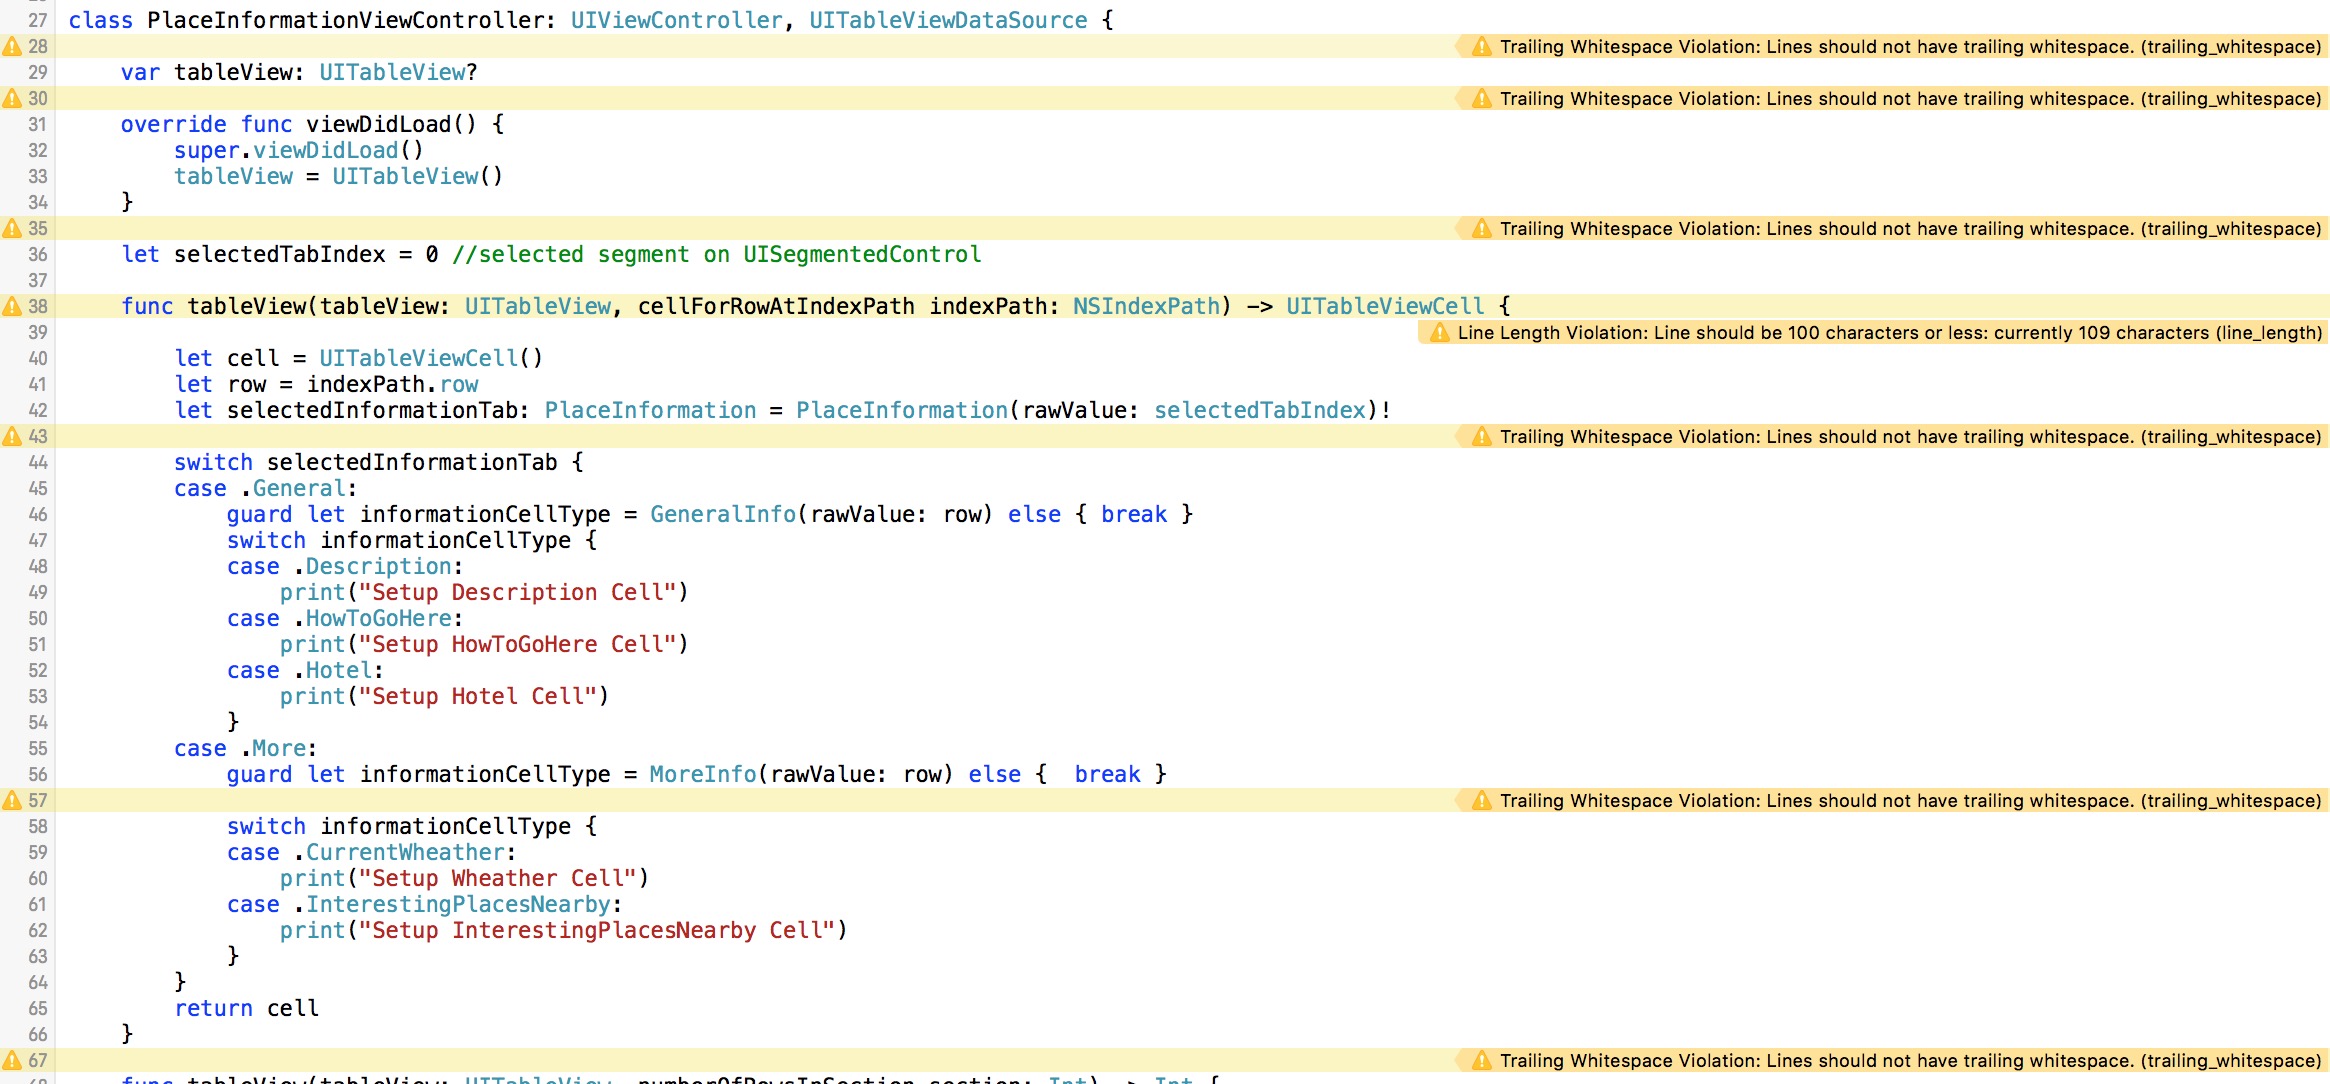Click the warning icon in gutter line 30
This screenshot has height=1084, width=2330.
[12, 98]
